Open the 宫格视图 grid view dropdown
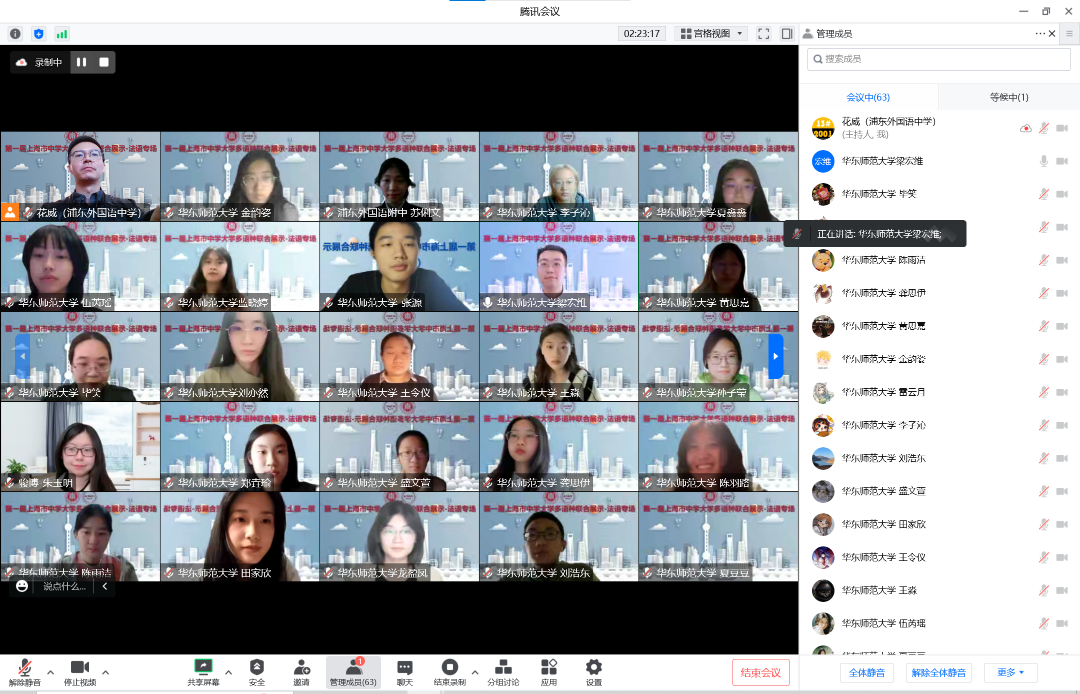1080x694 pixels. [x=712, y=33]
